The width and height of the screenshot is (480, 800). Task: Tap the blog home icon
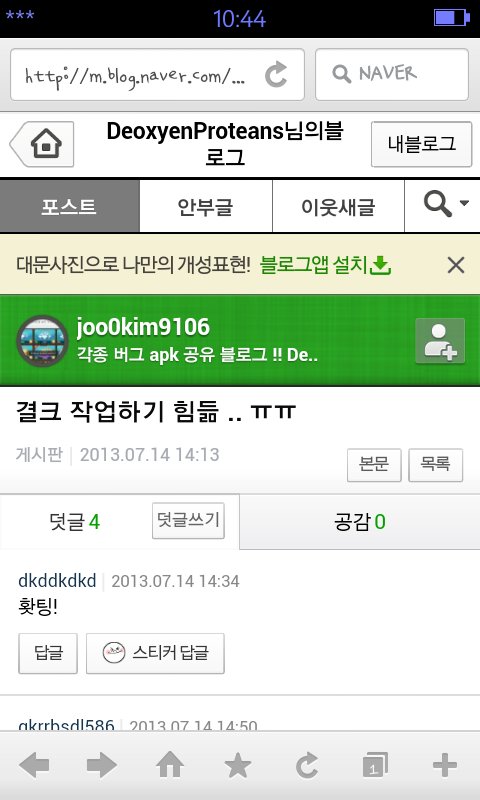point(42,144)
